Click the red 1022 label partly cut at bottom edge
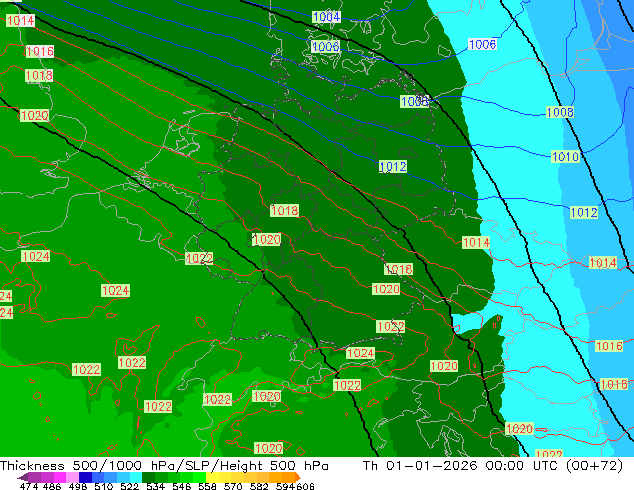The image size is (634, 490). (x=549, y=454)
